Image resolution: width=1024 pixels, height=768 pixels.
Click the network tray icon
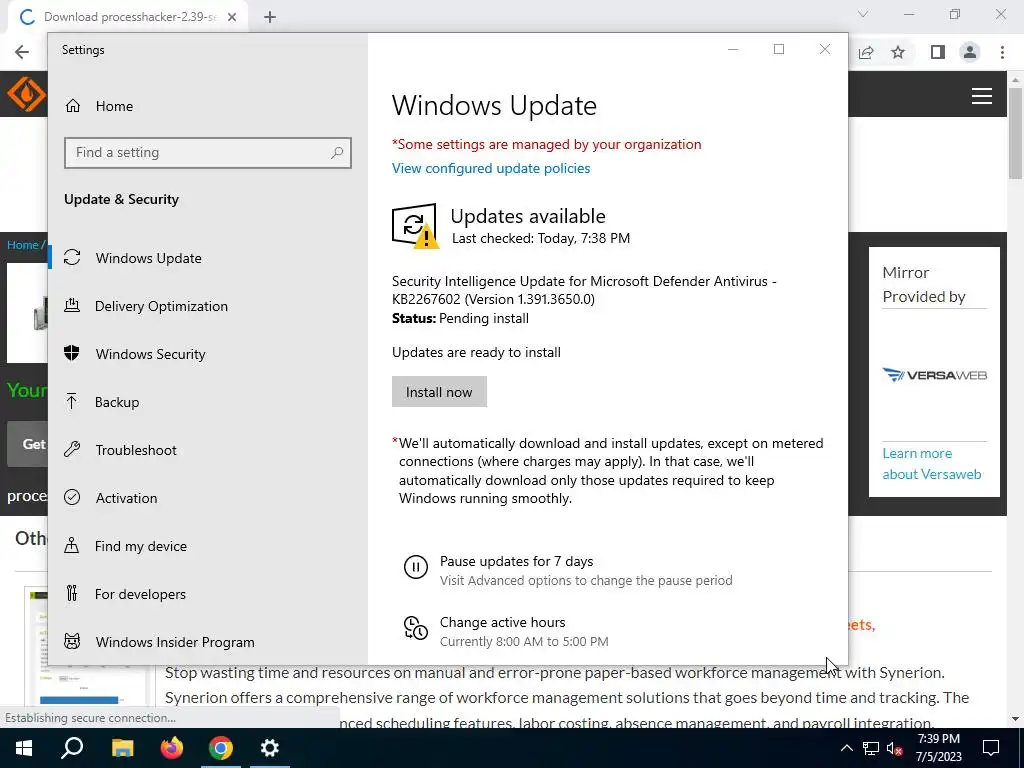click(x=871, y=748)
